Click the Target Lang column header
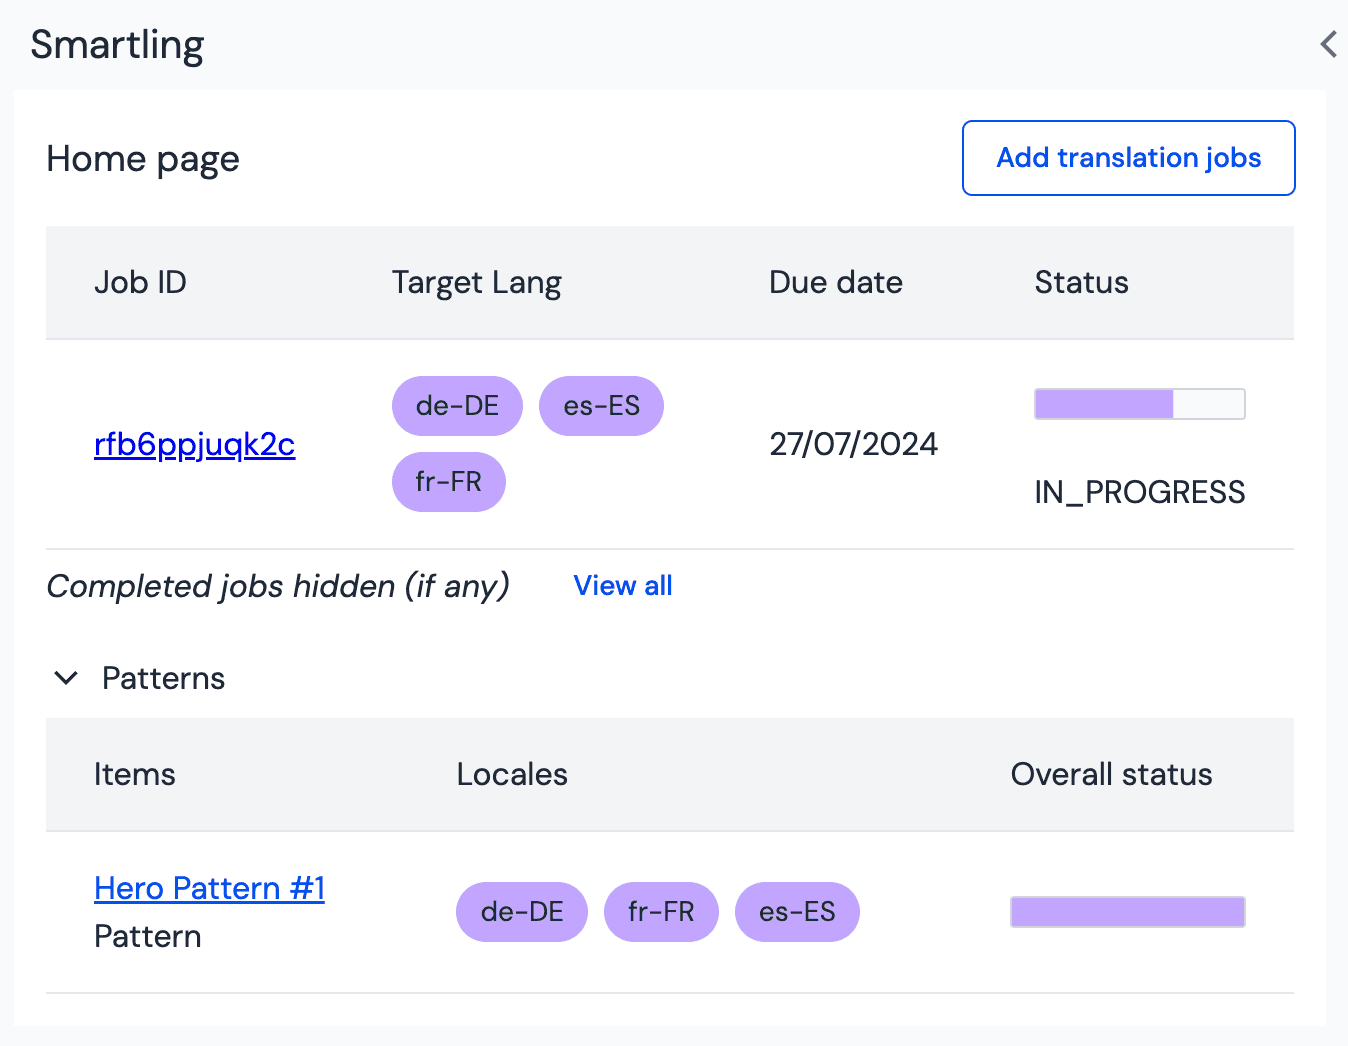The image size is (1348, 1046). [x=477, y=283]
